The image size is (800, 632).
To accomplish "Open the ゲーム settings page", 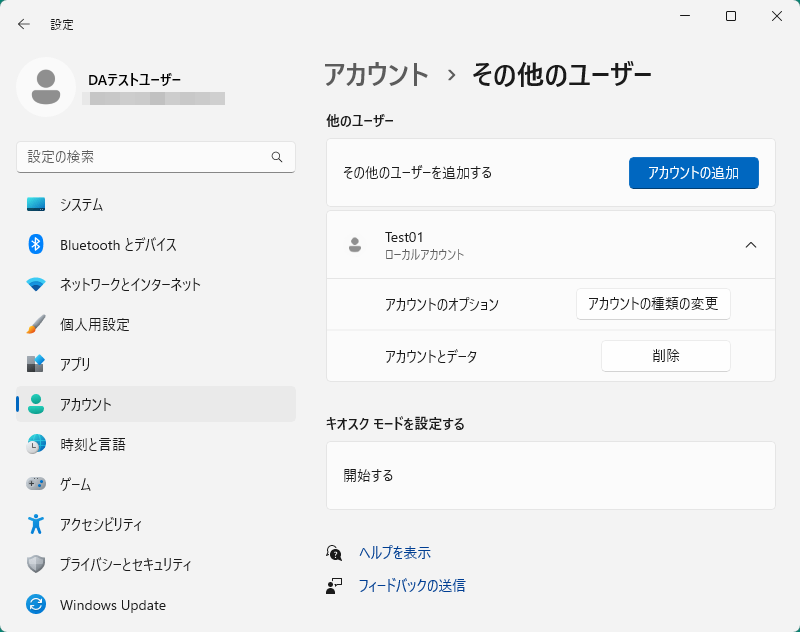I will [34, 484].
